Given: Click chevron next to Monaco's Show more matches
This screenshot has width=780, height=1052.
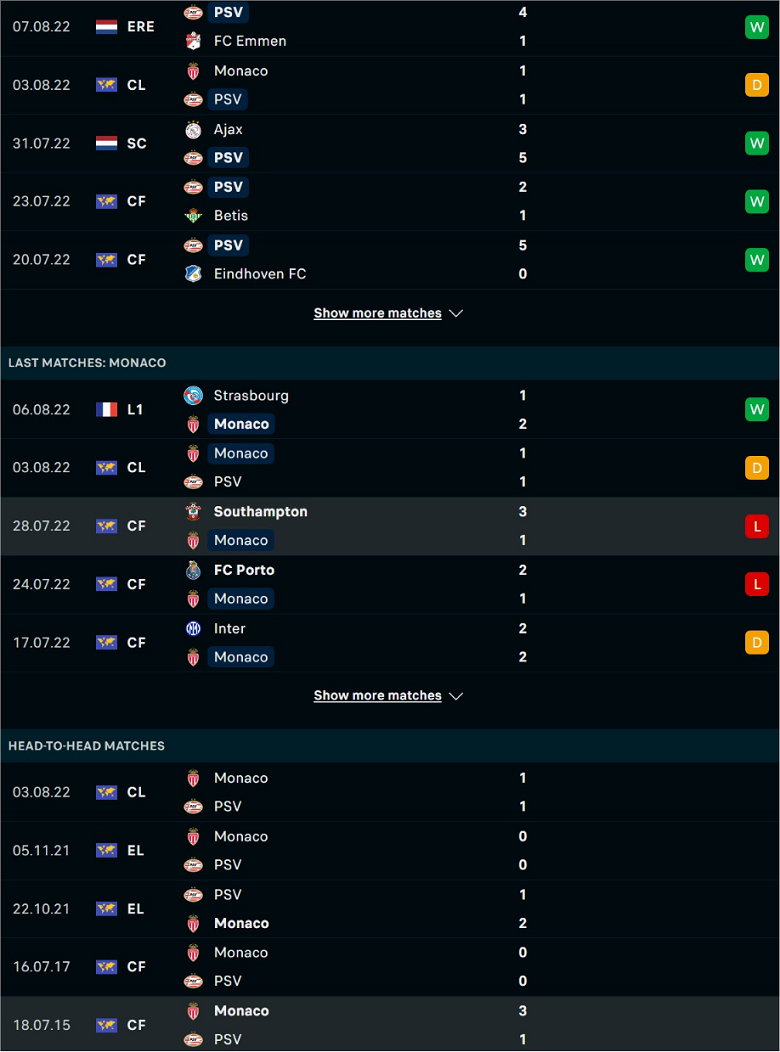Looking at the screenshot, I should coord(456,696).
